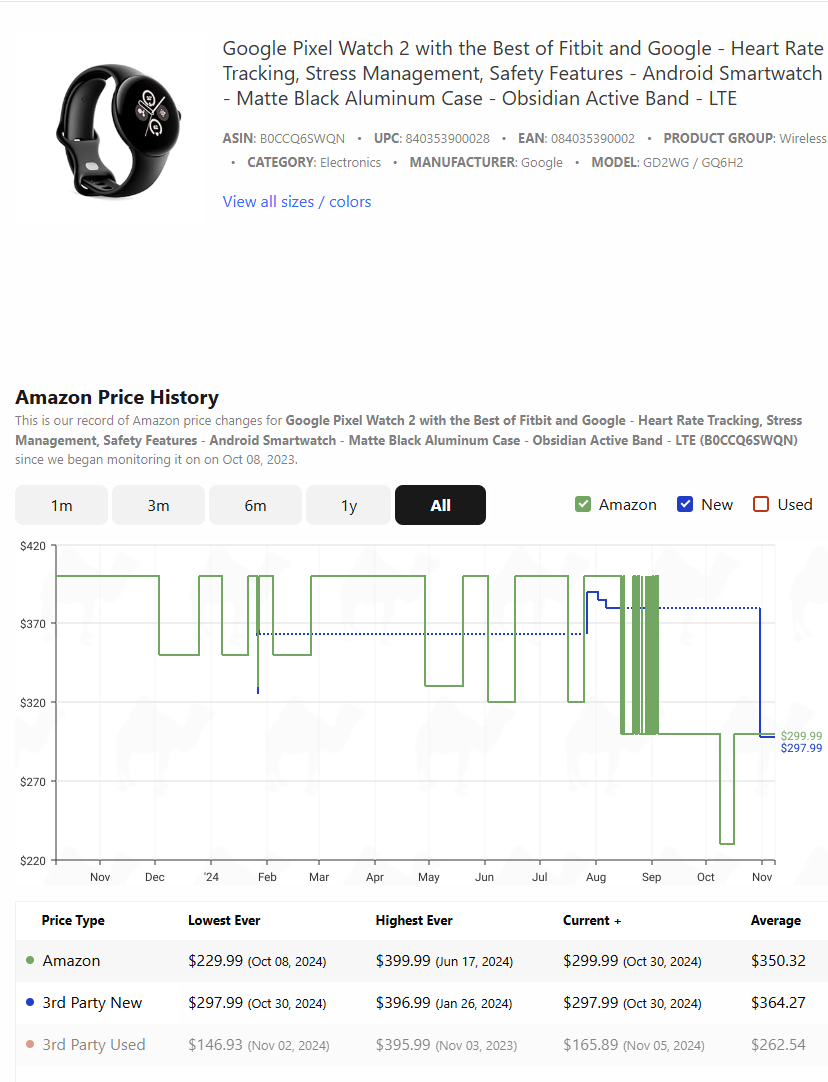828x1082 pixels.
Task: Click the Amazon Price History heading
Action: [117, 397]
